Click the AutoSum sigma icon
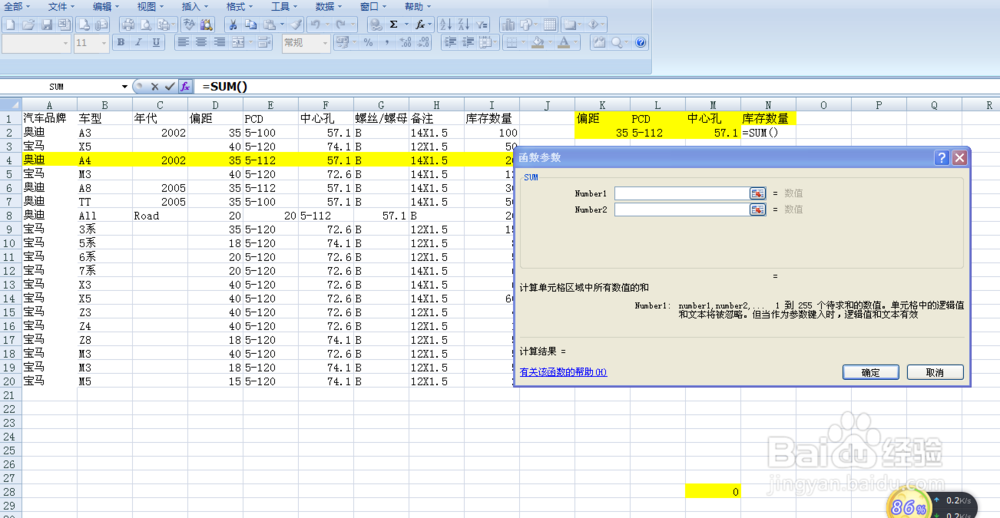This screenshot has width=1000, height=518. click(393, 25)
